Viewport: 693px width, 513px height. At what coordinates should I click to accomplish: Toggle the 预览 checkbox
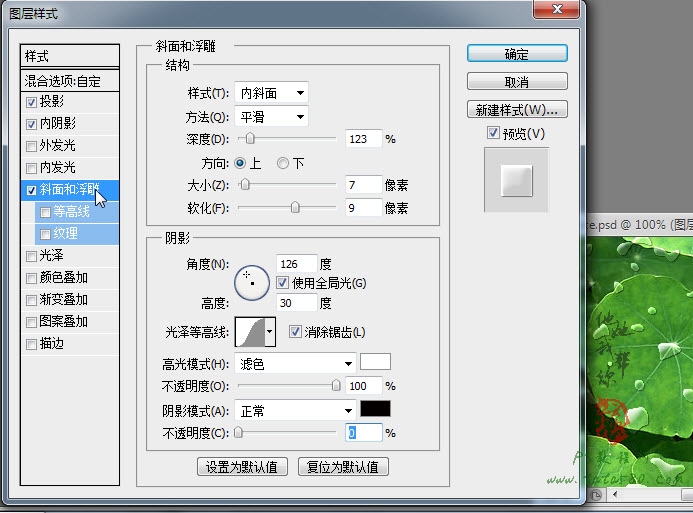point(493,133)
